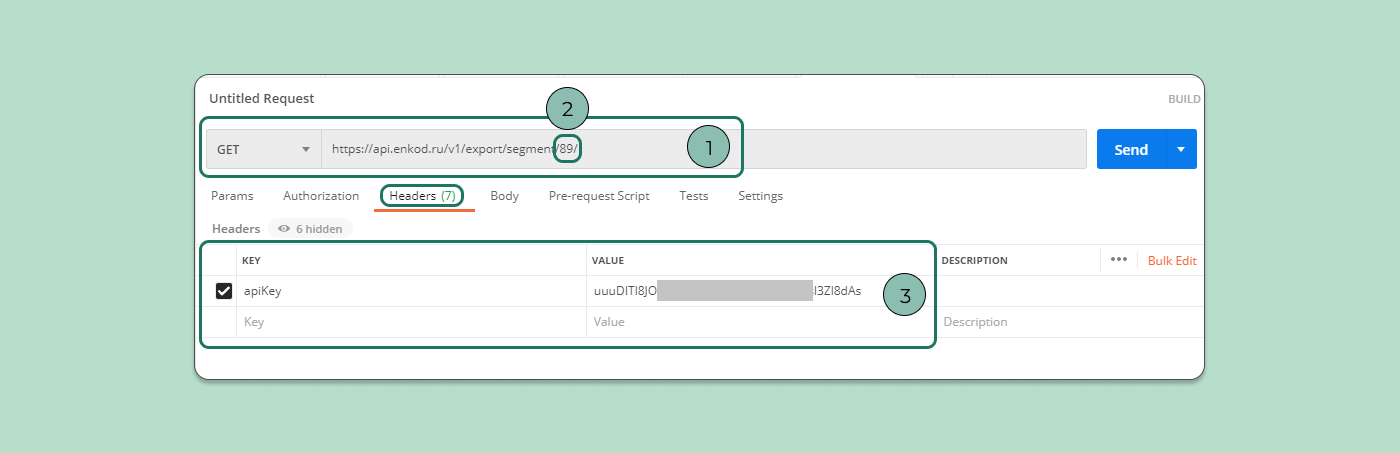Click the blue Send button
The height and width of the screenshot is (453, 1400).
pos(1131,149)
